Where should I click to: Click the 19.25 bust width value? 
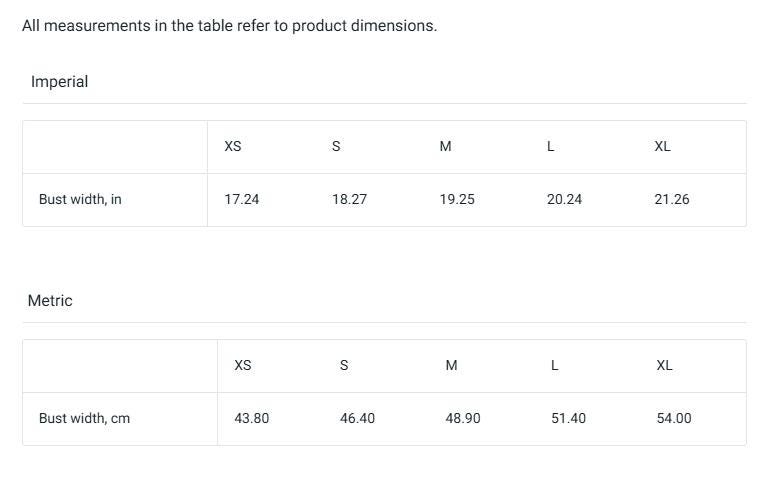457,200
